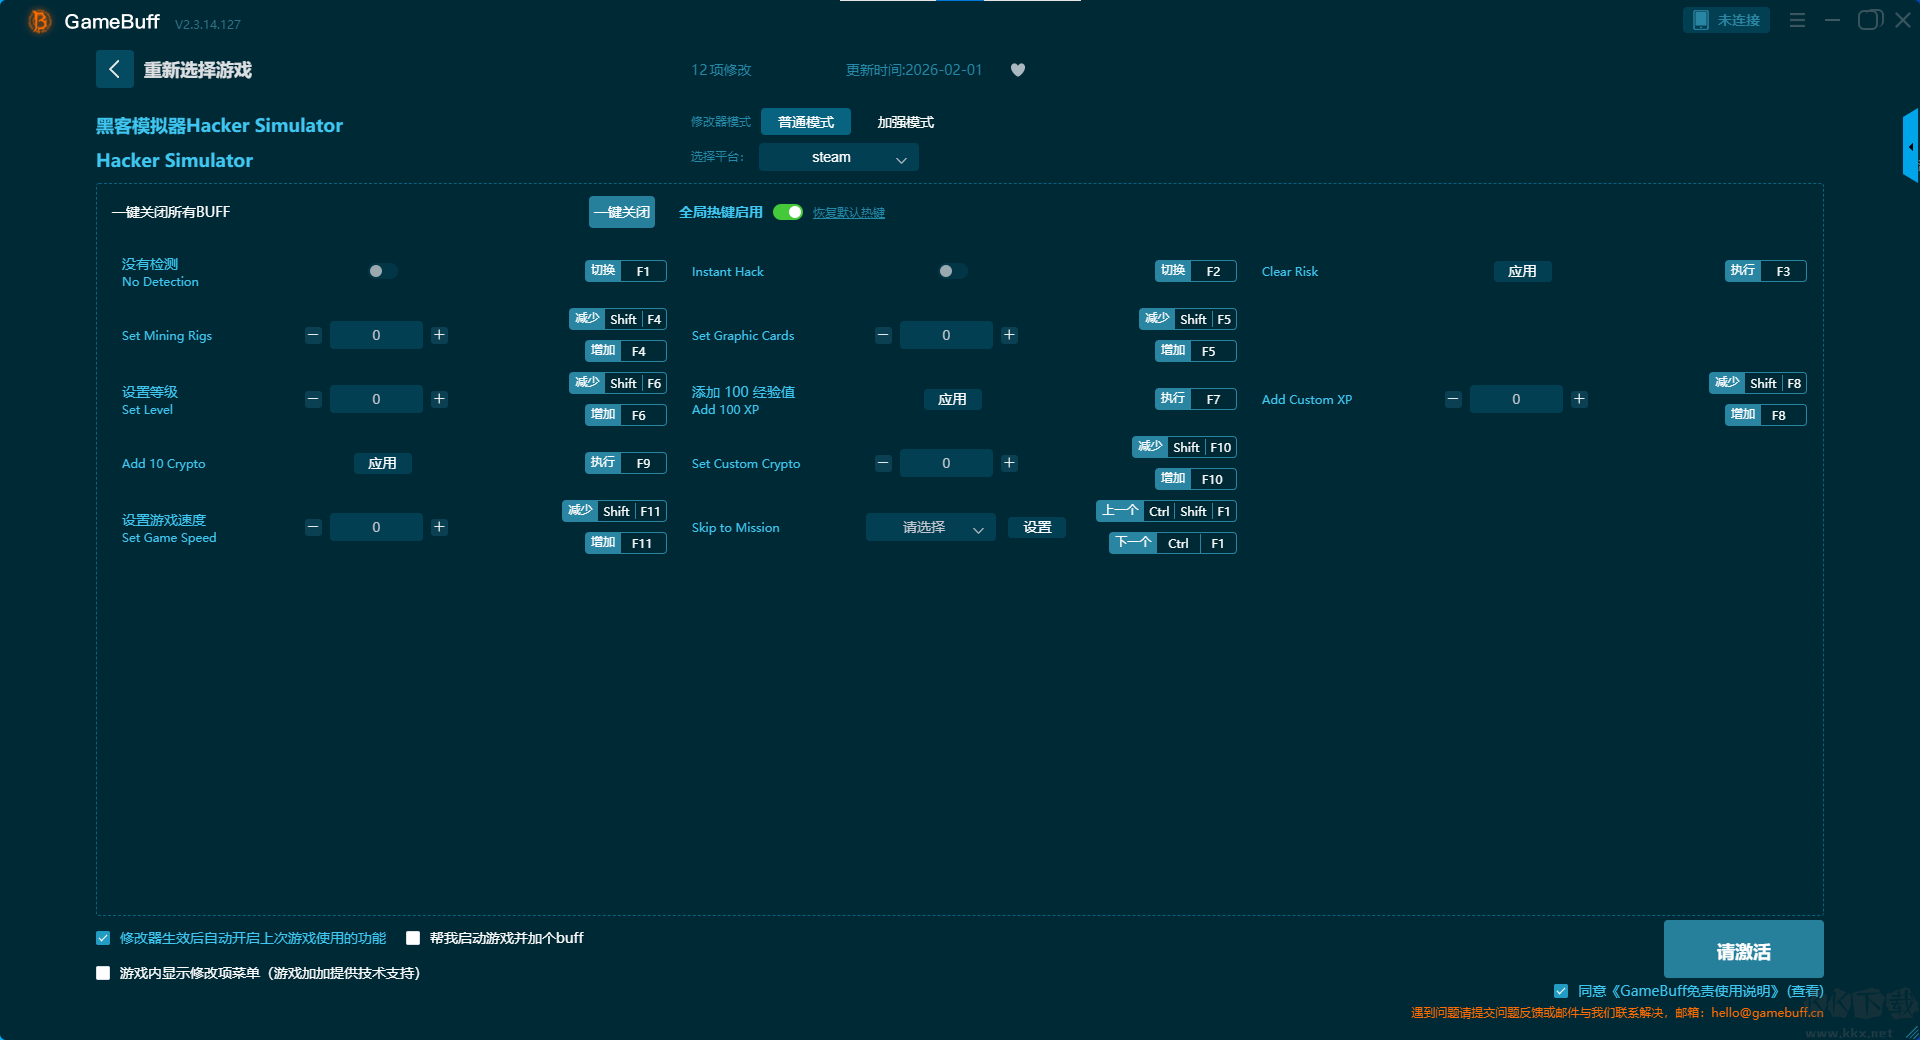The height and width of the screenshot is (1040, 1920).
Task: Click the Set Level value input field
Action: (x=376, y=399)
